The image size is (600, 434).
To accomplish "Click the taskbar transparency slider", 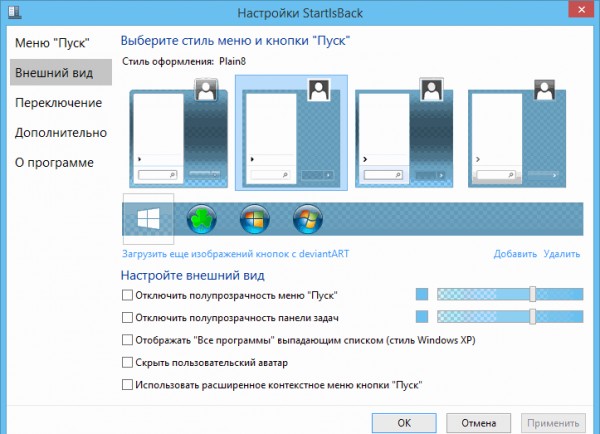I will (510, 317).
